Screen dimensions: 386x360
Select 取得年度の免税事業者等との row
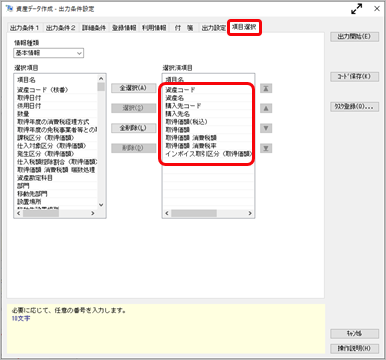tap(56, 130)
